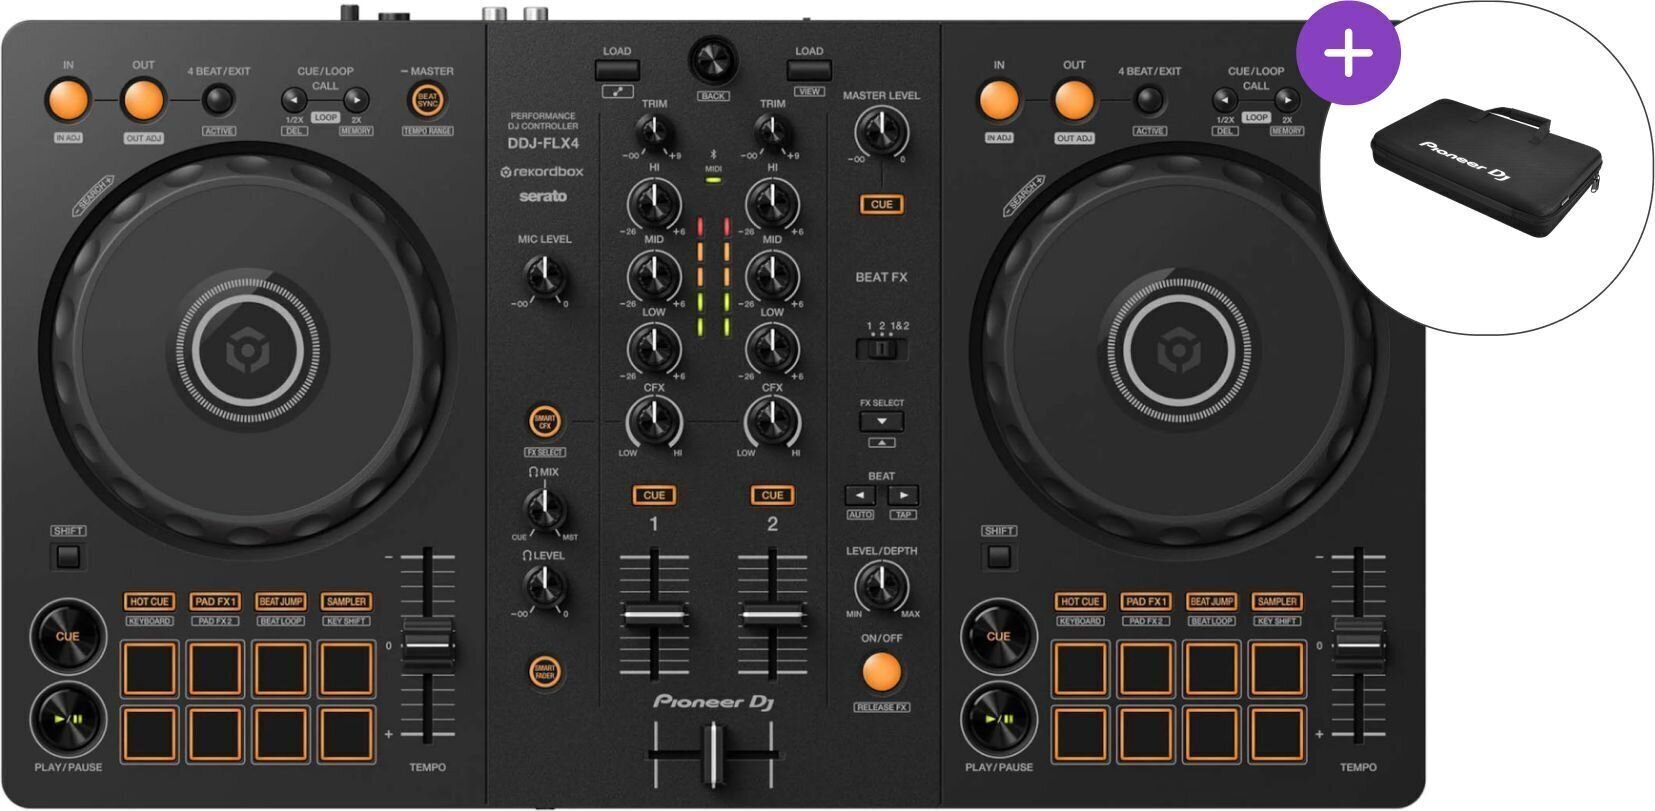
Task: Click channel 1 LOW EQ knob
Action: click(654, 349)
